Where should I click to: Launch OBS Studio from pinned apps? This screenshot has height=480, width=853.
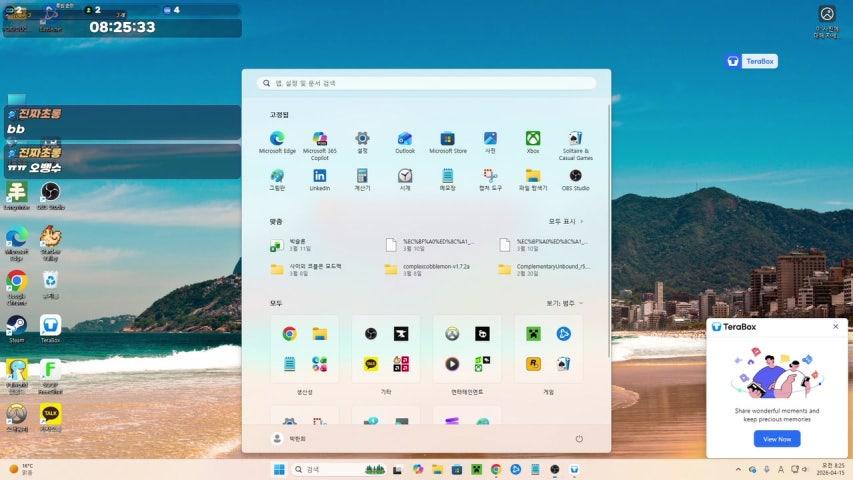[575, 176]
